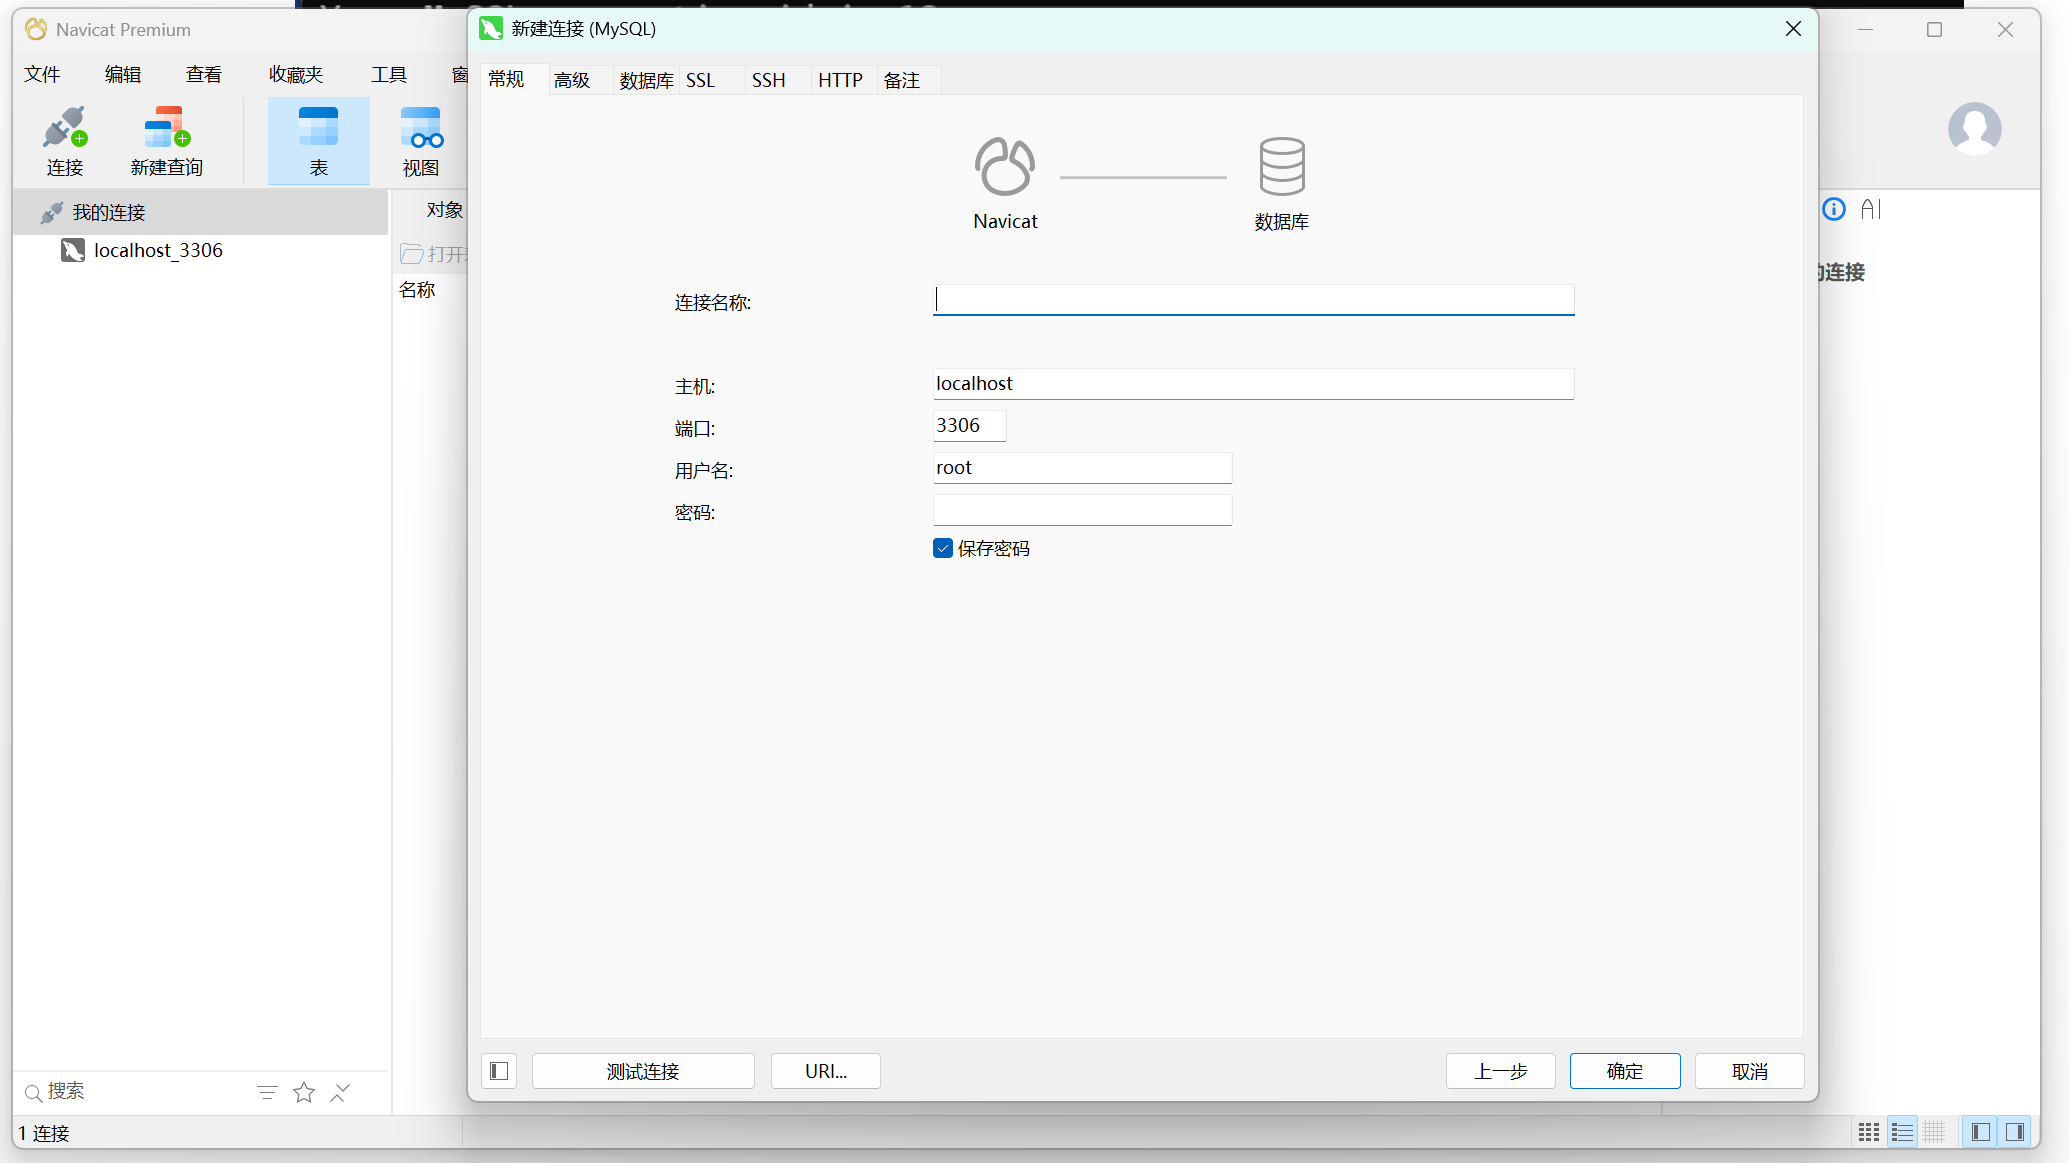The height and width of the screenshot is (1163, 2069).
Task: Toggle the right information pane visibility
Action: click(x=2015, y=1132)
